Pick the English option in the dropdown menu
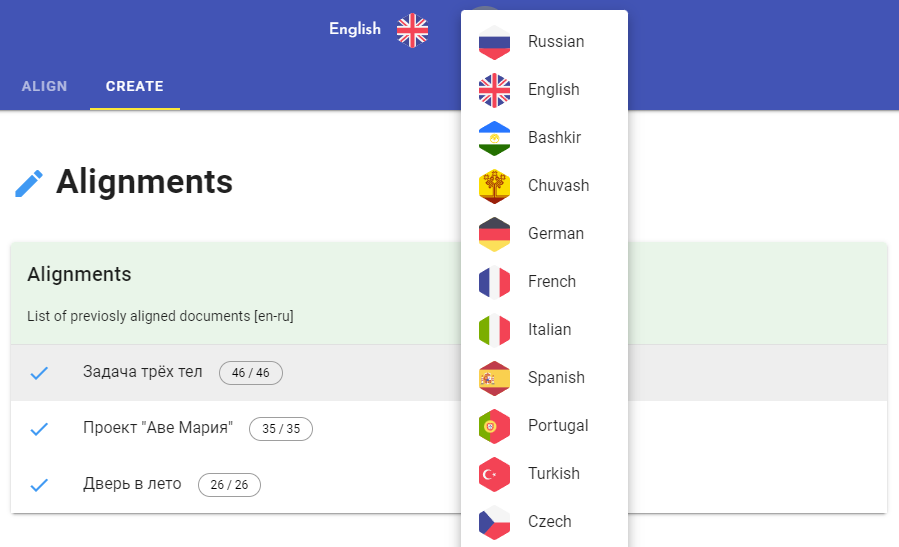 [553, 90]
